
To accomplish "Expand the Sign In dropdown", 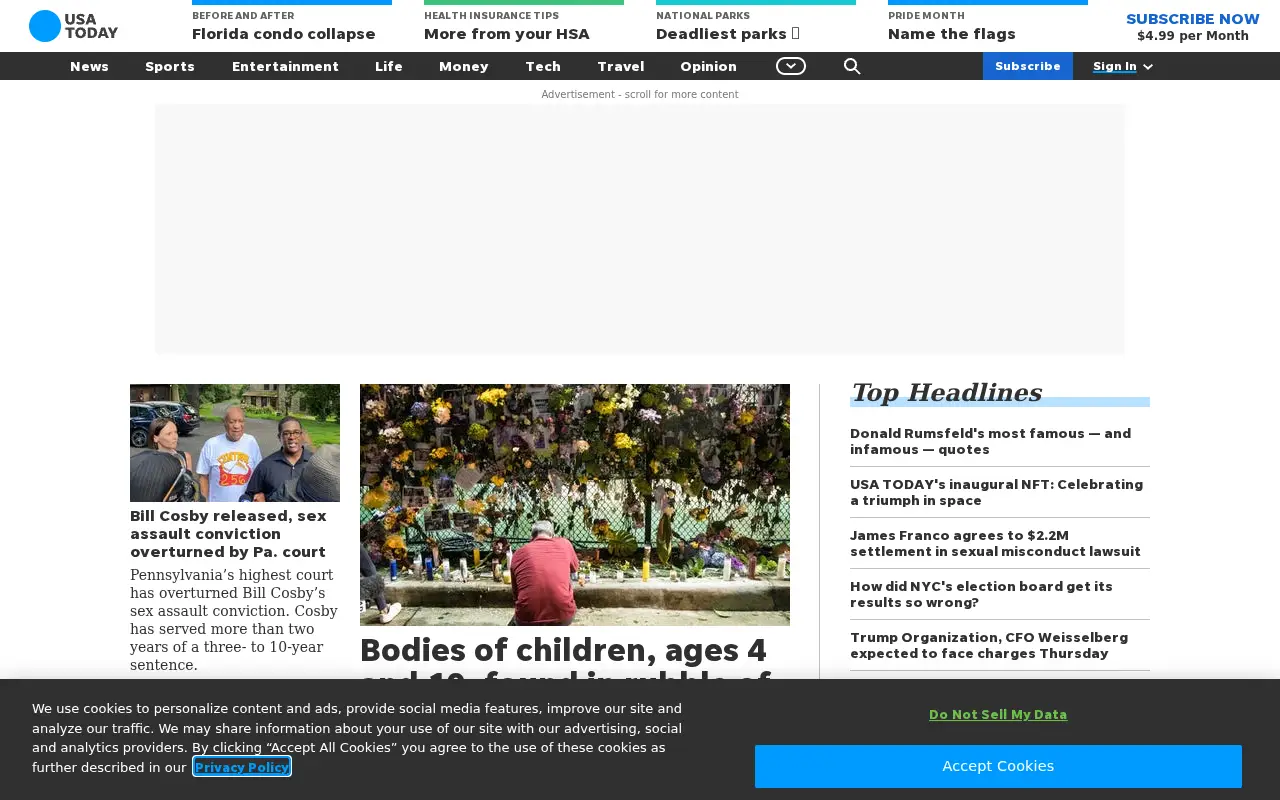I will pyautogui.click(x=1123, y=66).
